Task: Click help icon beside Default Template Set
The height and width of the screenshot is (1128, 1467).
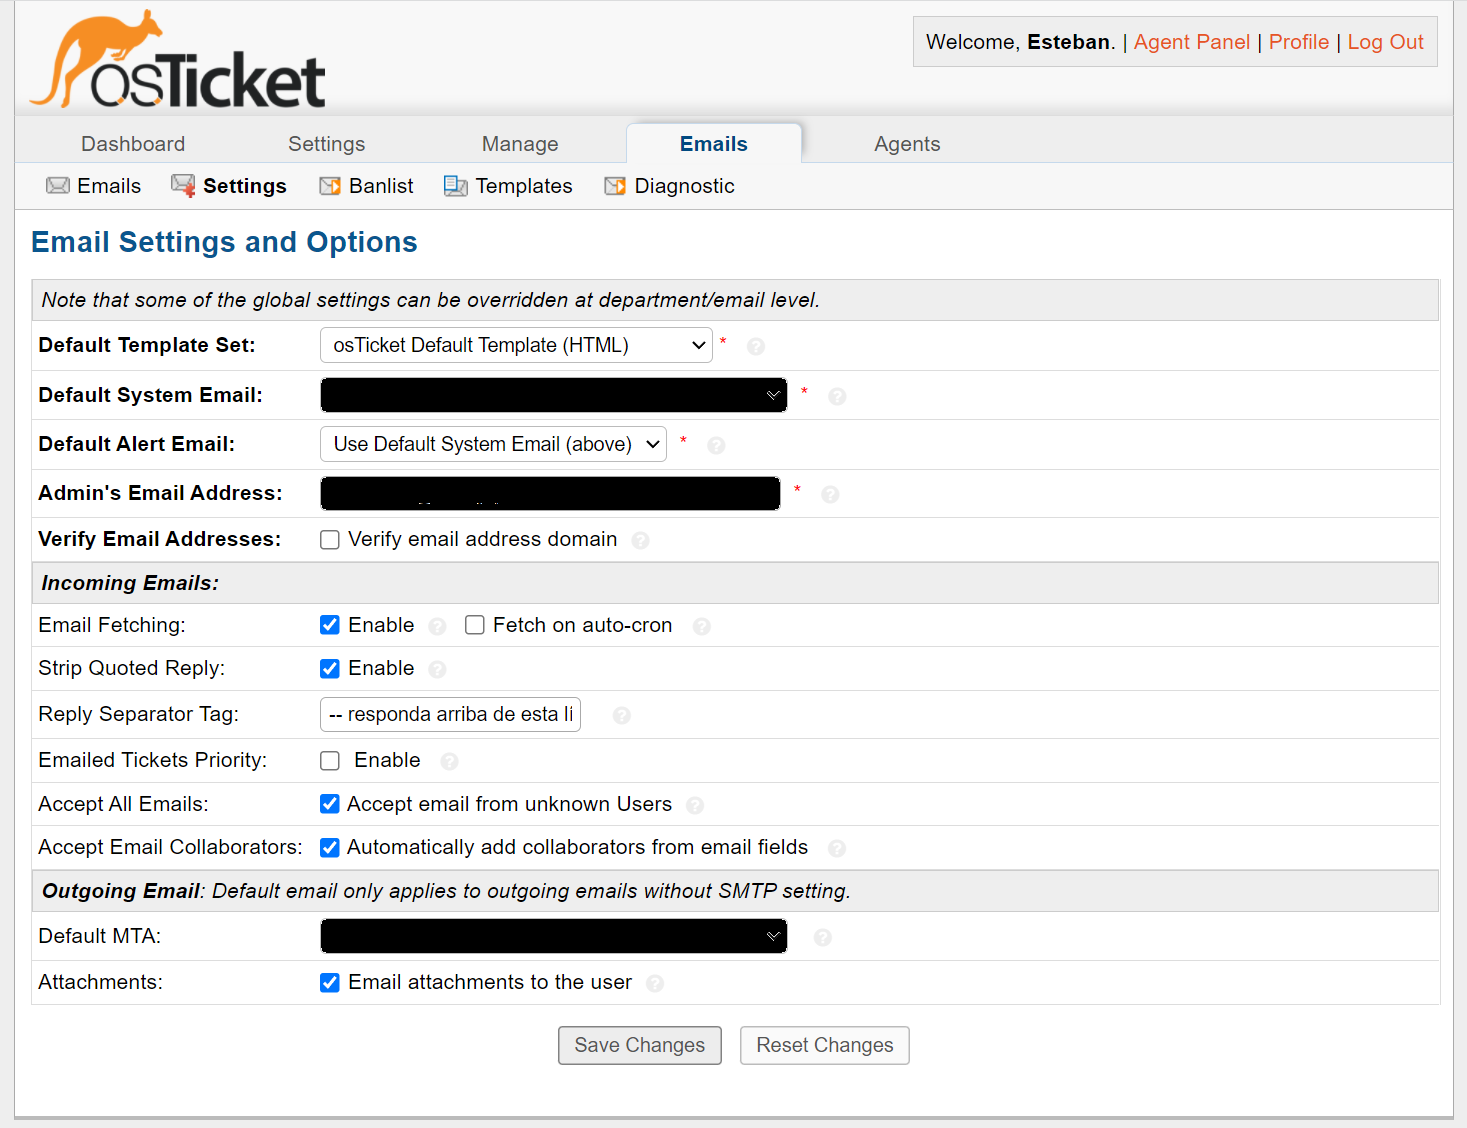Action: coord(756,346)
